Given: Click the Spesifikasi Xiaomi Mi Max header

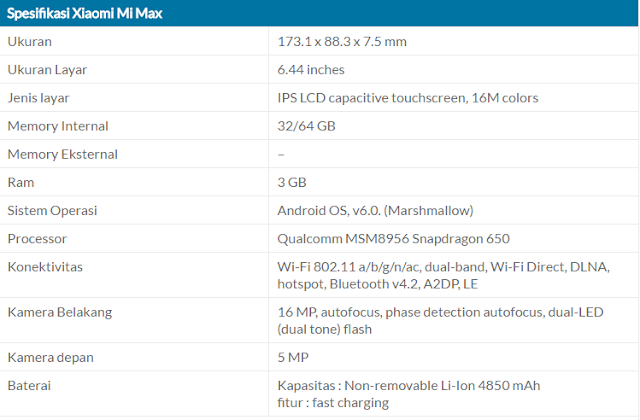Looking at the screenshot, I should pyautogui.click(x=85, y=13).
